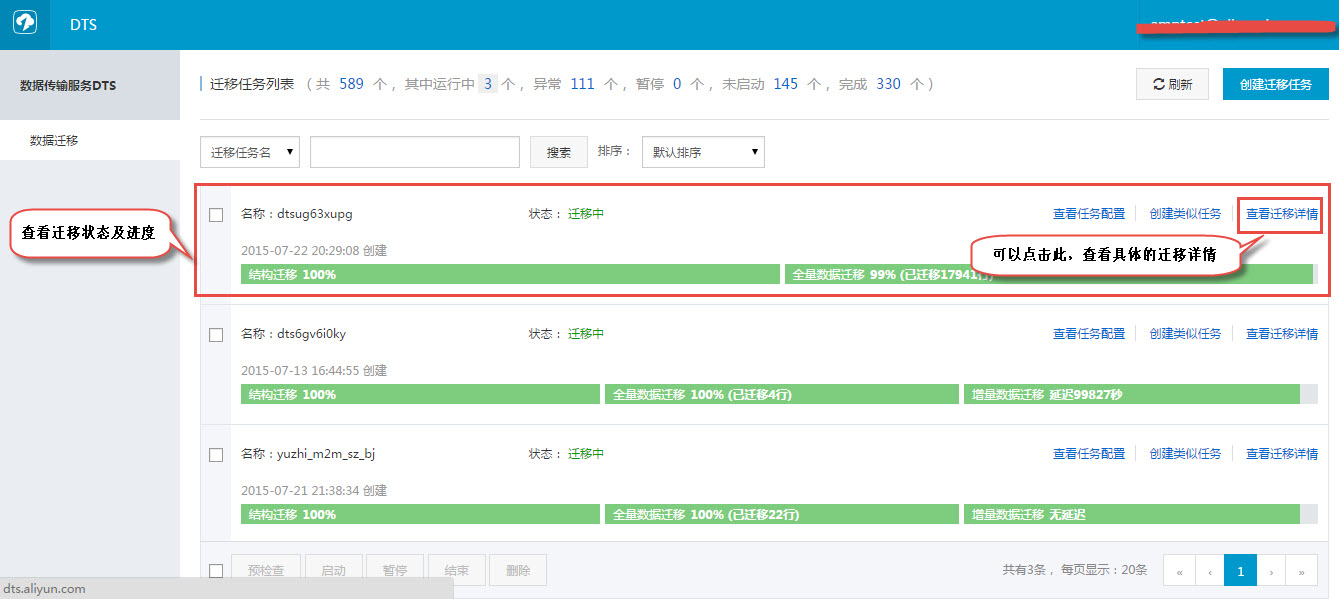Image resolution: width=1339 pixels, height=599 pixels.
Task: Check the yuzhi_m2m_sz_bj task checkbox
Action: point(215,453)
